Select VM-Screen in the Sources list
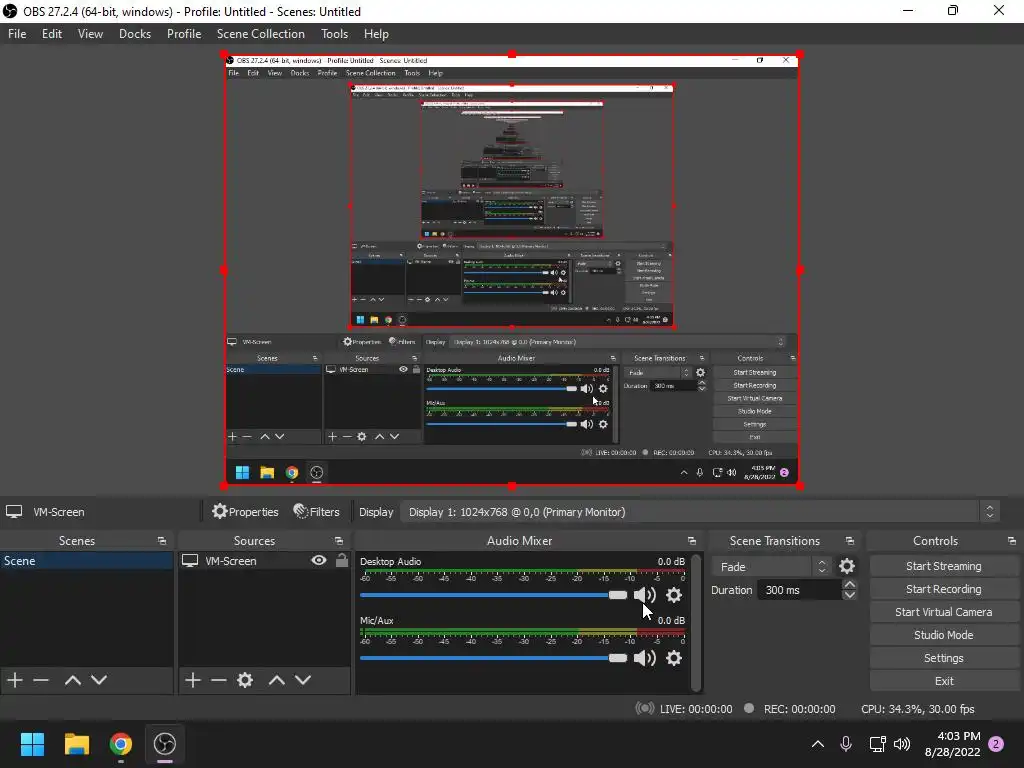1024x768 pixels. pos(231,561)
